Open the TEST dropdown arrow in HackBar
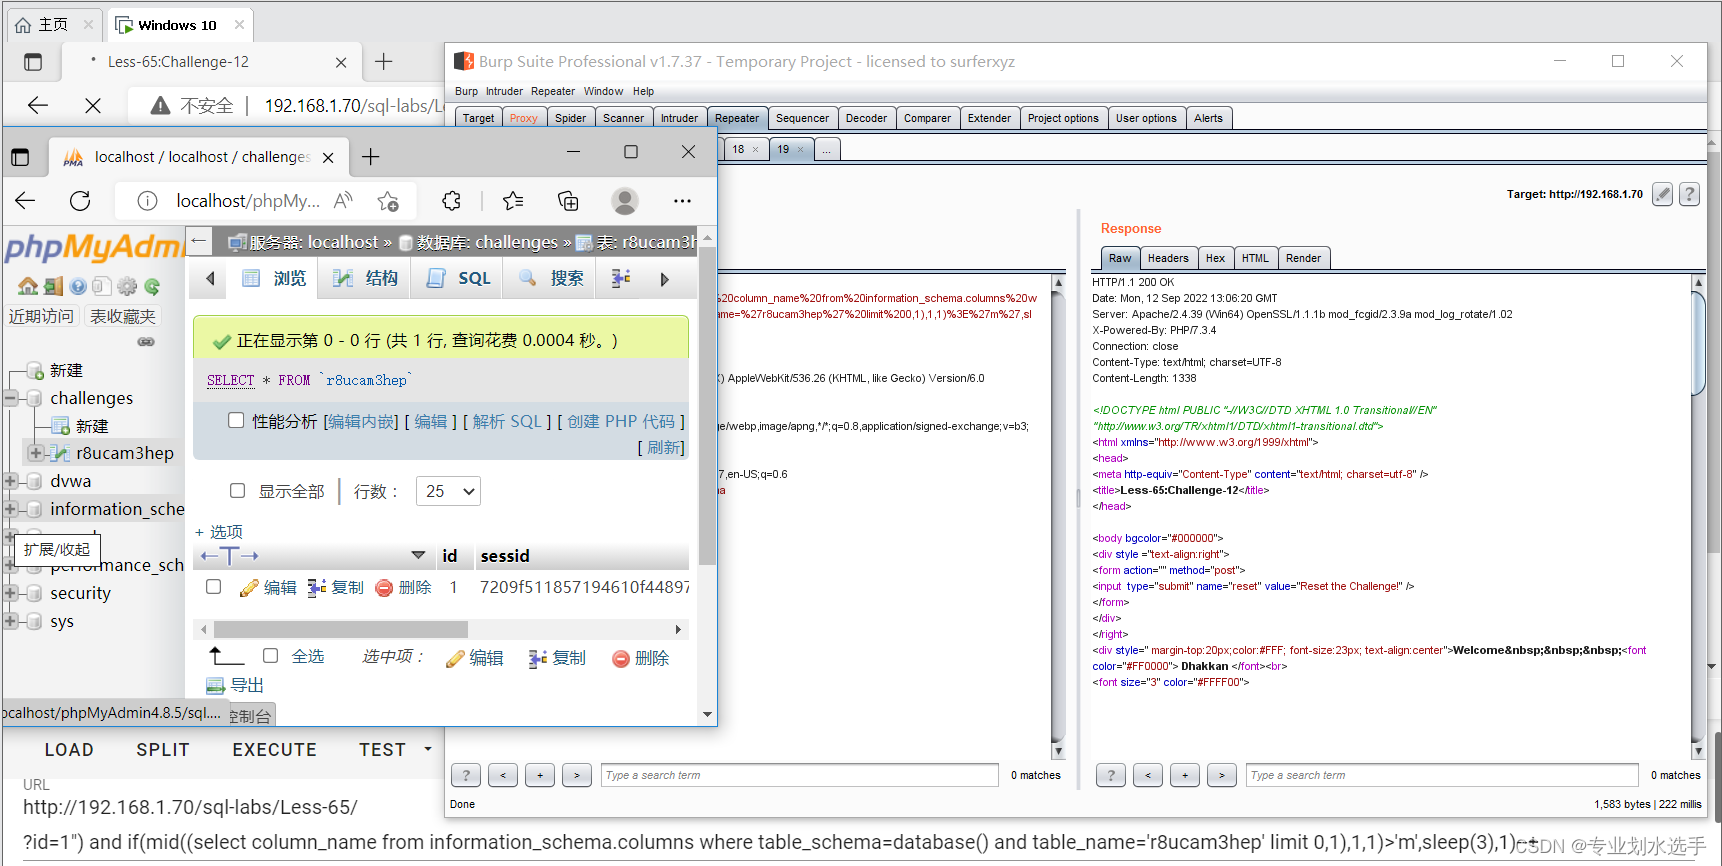This screenshot has height=866, width=1722. click(x=428, y=749)
